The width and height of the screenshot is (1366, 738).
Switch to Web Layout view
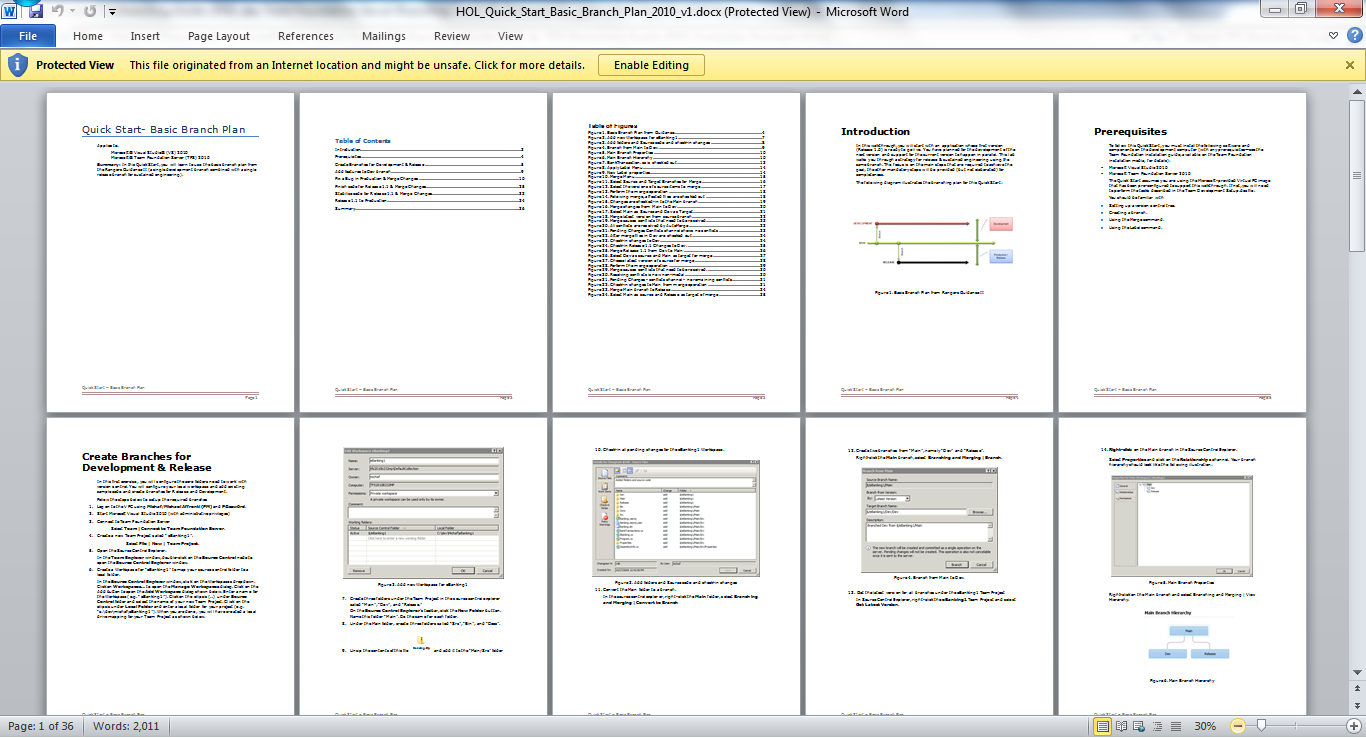pos(1140,726)
